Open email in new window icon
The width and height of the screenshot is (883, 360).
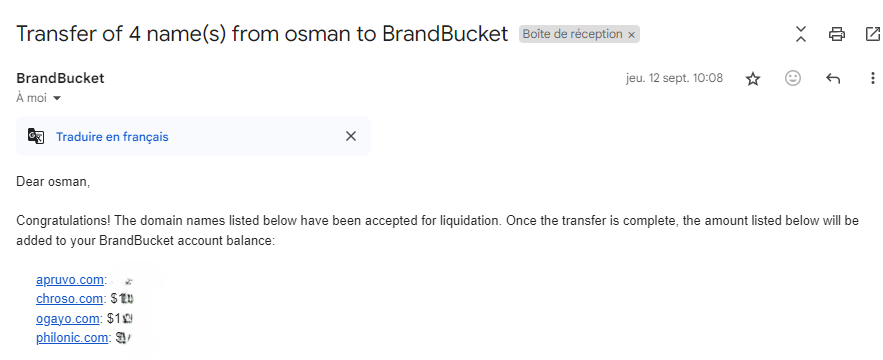point(872,34)
